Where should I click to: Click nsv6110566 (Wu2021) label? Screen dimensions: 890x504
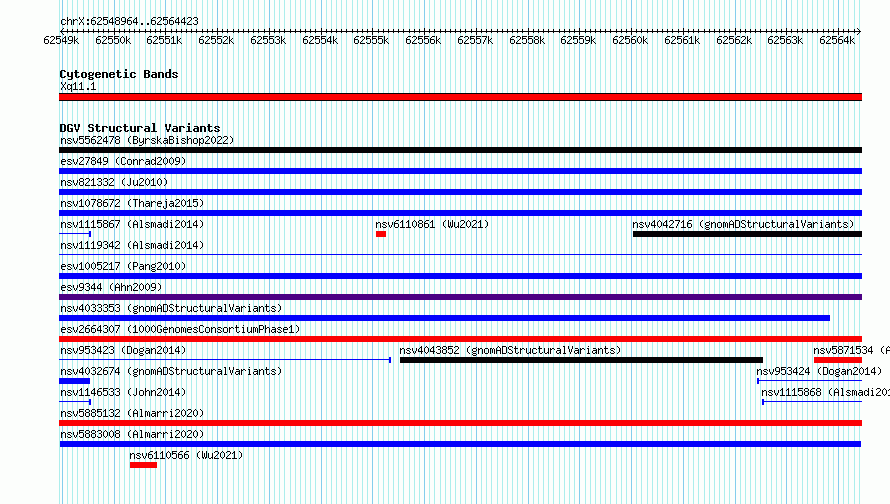tap(186, 455)
